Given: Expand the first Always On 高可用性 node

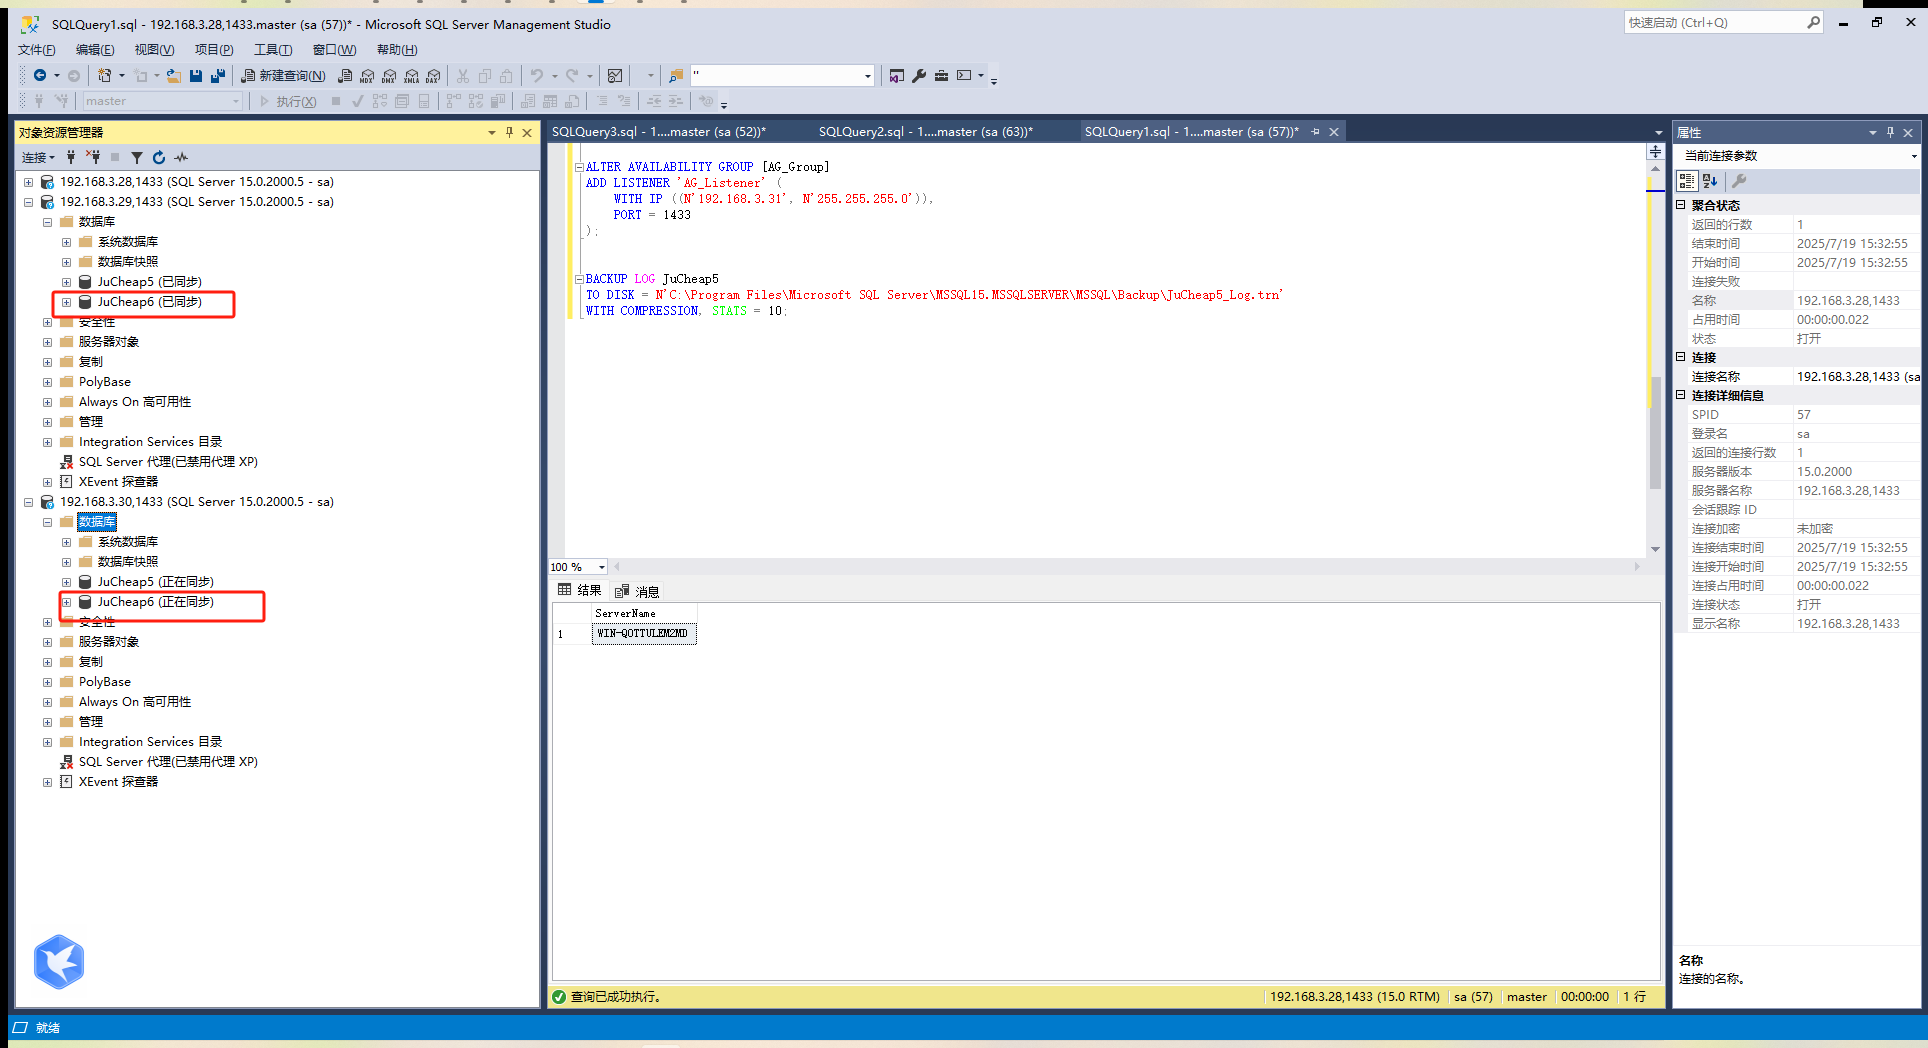Looking at the screenshot, I should pos(47,402).
